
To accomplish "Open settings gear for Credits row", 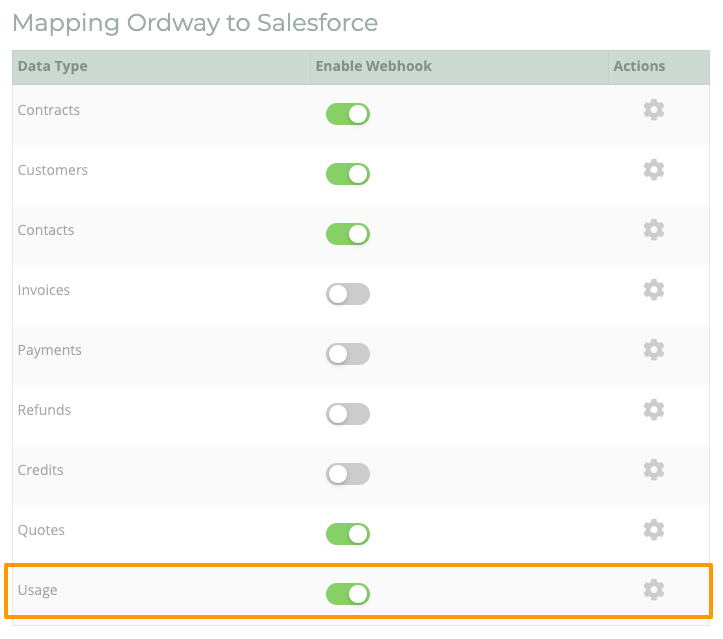I will pos(653,469).
